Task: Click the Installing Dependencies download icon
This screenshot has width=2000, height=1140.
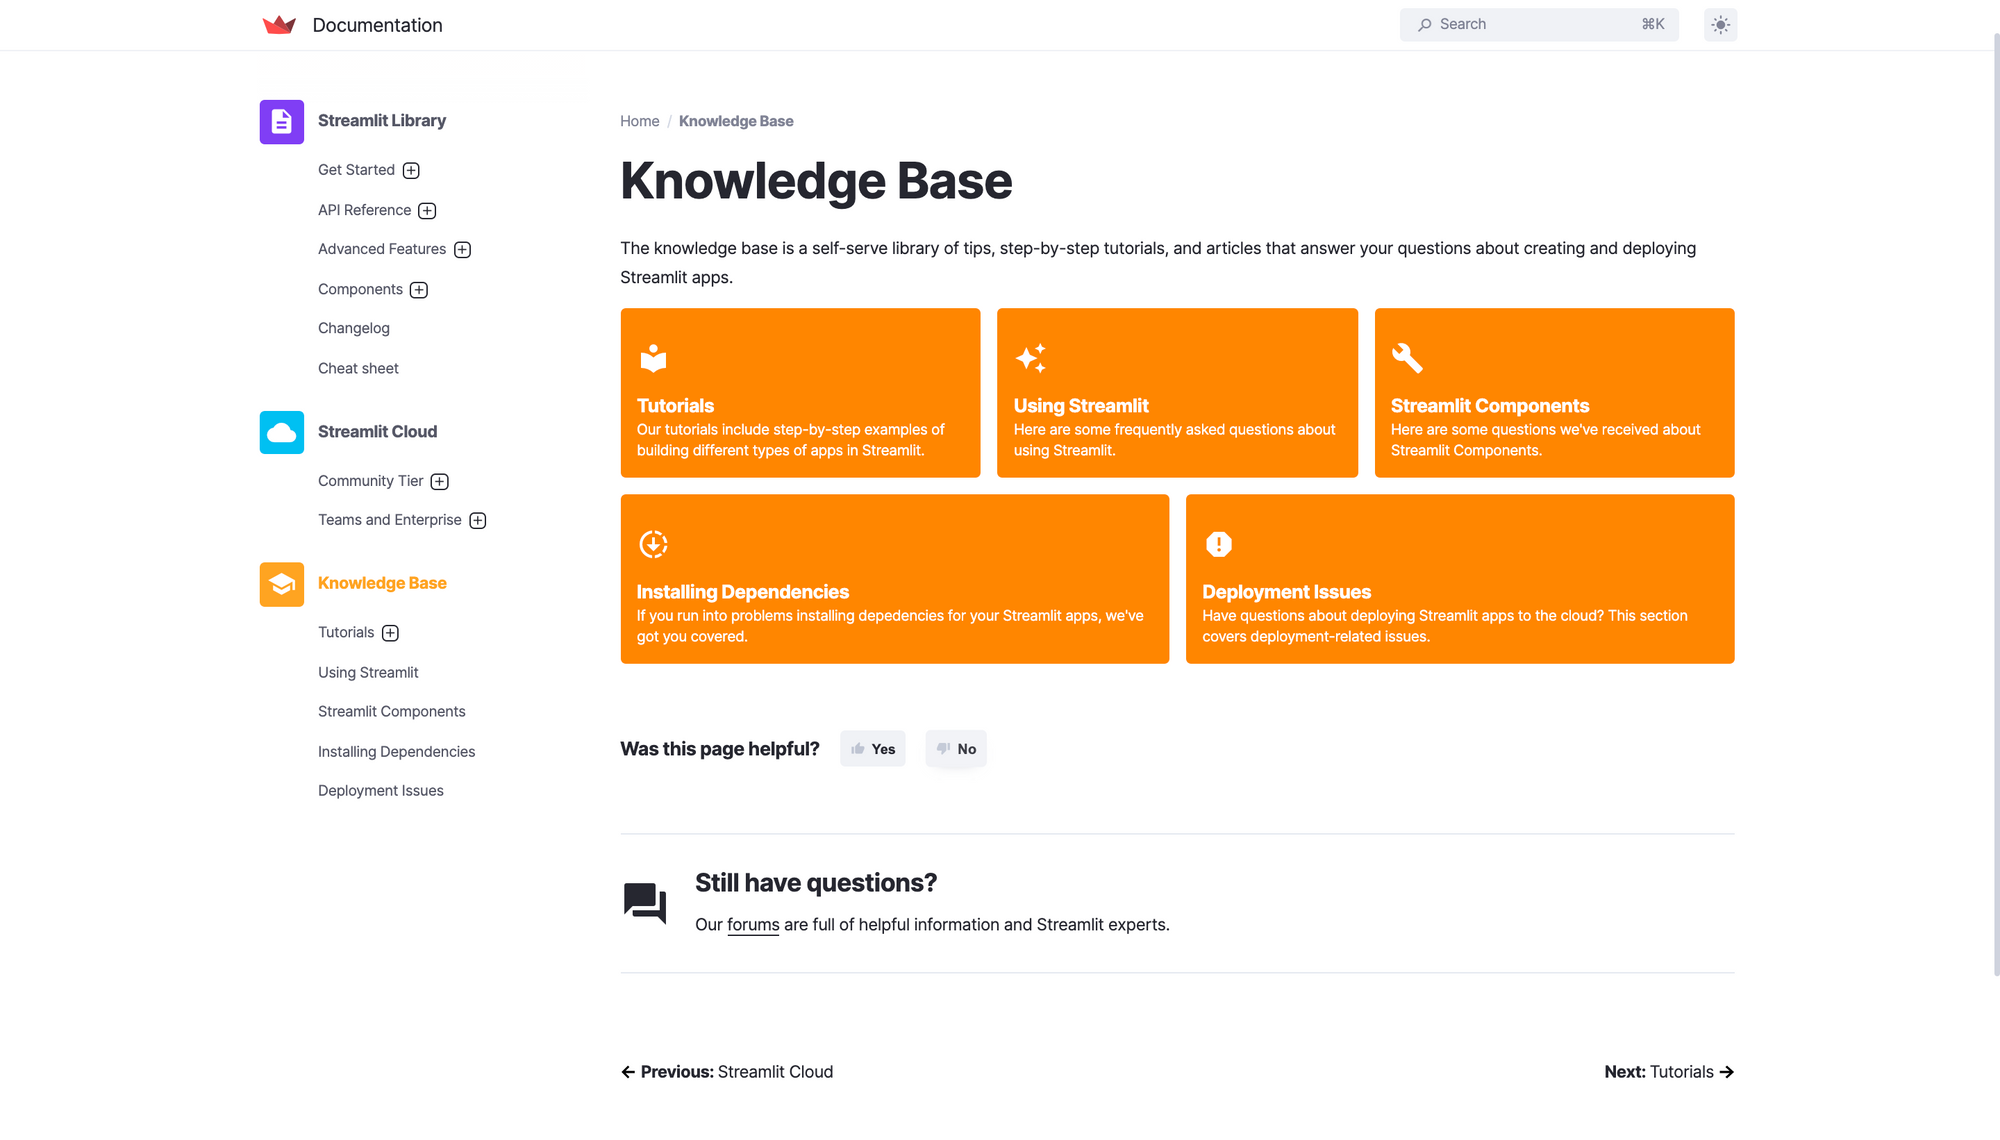Action: click(652, 543)
